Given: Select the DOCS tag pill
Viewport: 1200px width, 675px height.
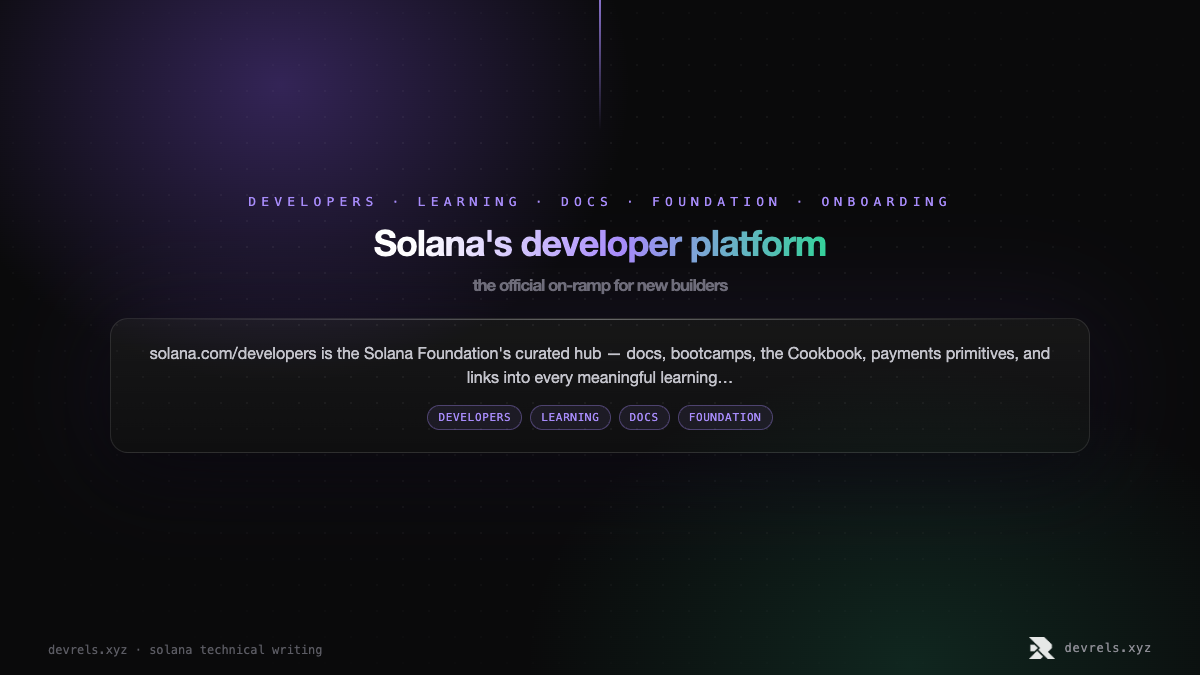Looking at the screenshot, I should click(644, 417).
